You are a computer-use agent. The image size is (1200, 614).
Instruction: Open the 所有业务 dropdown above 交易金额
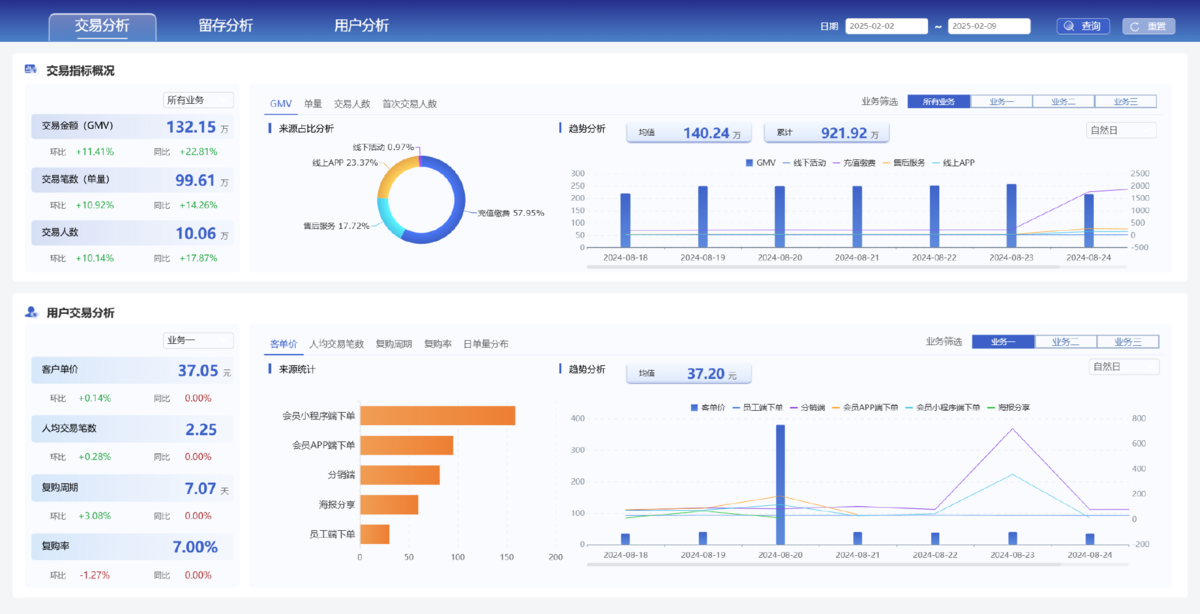click(x=198, y=100)
